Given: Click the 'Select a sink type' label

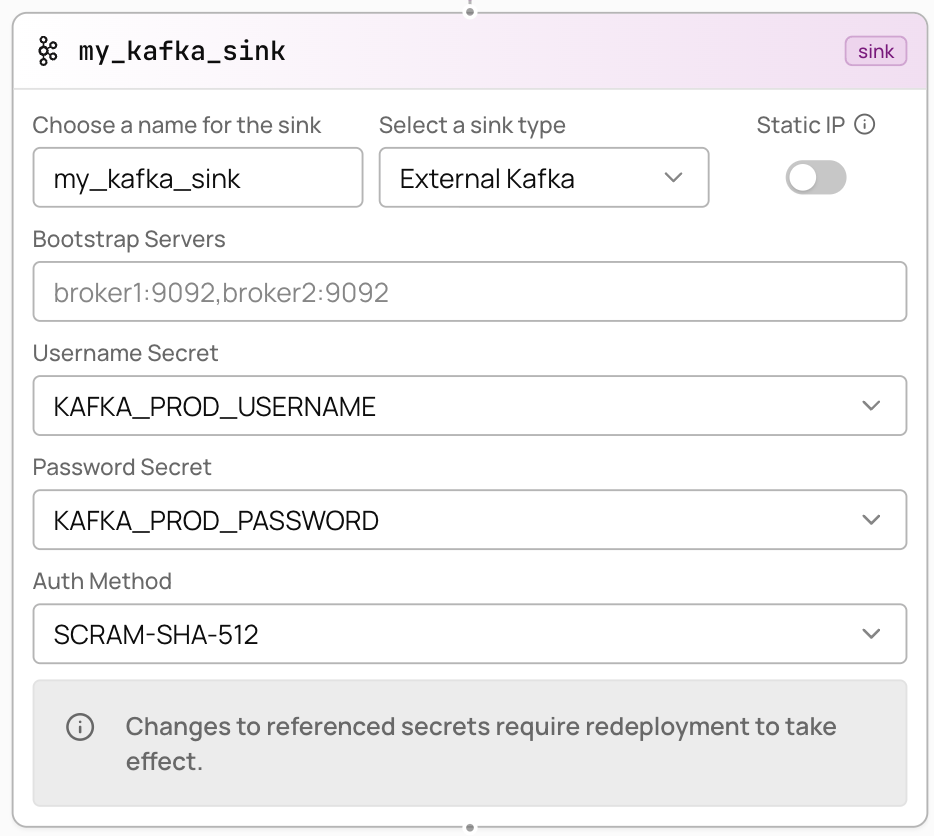Looking at the screenshot, I should (x=472, y=125).
